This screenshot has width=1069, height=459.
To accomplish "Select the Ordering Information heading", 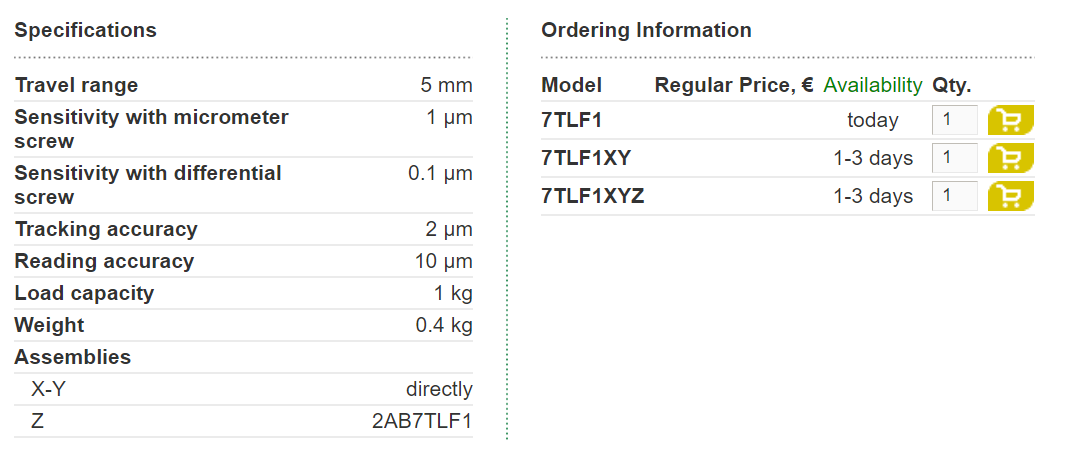I will (x=646, y=31).
